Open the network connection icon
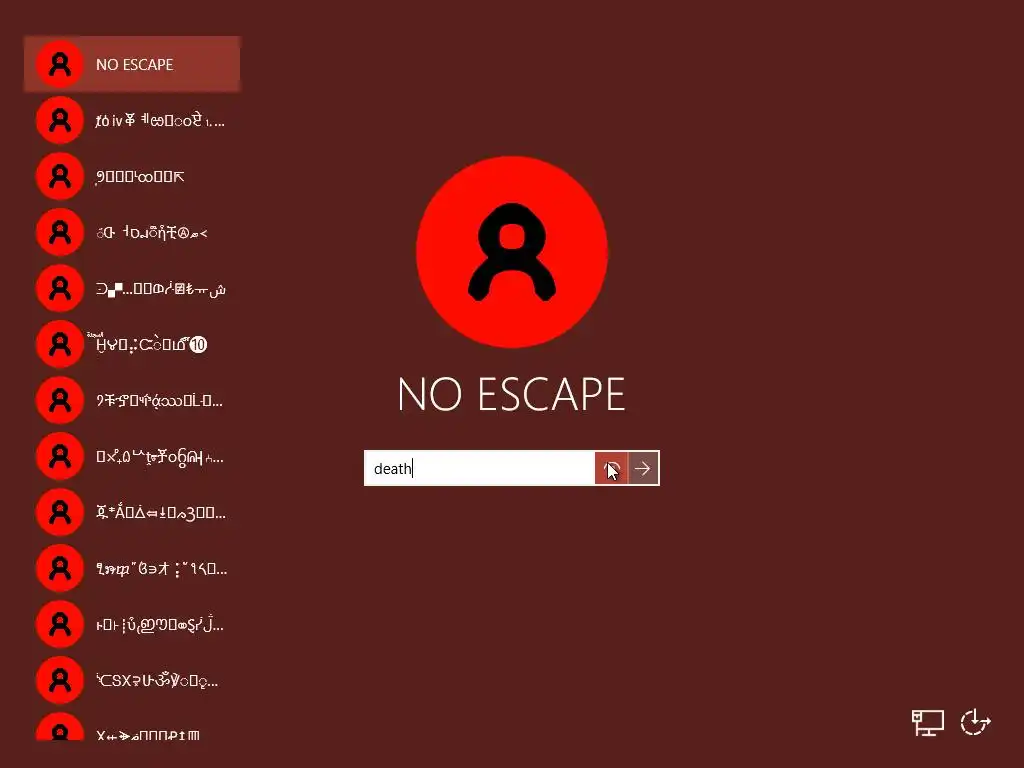This screenshot has width=1024, height=768. [x=927, y=723]
